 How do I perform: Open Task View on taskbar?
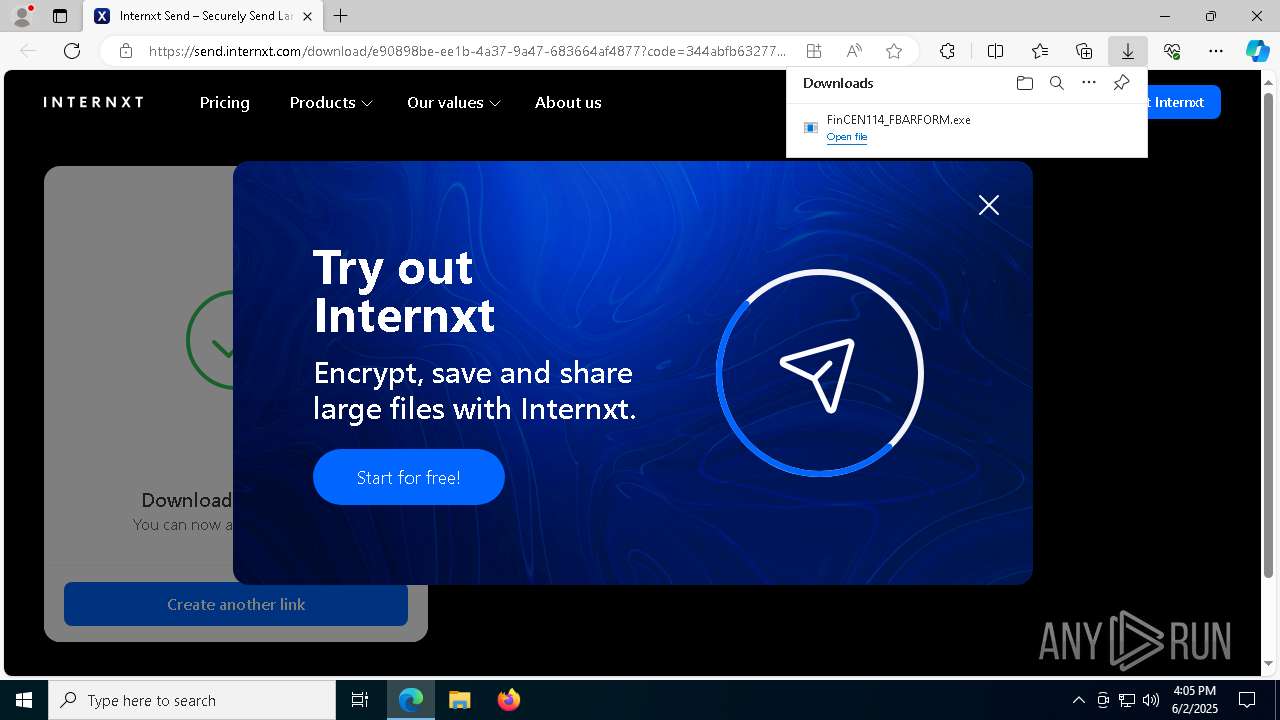360,700
